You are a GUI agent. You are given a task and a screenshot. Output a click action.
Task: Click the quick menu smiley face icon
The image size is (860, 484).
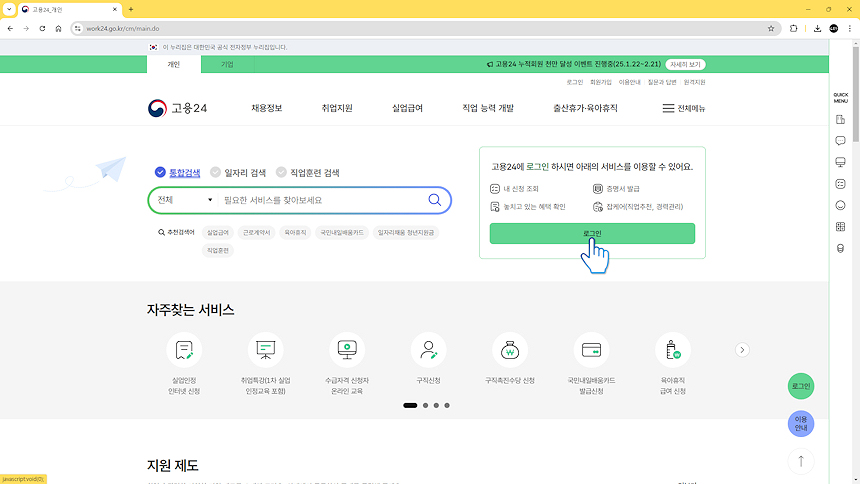(x=840, y=205)
